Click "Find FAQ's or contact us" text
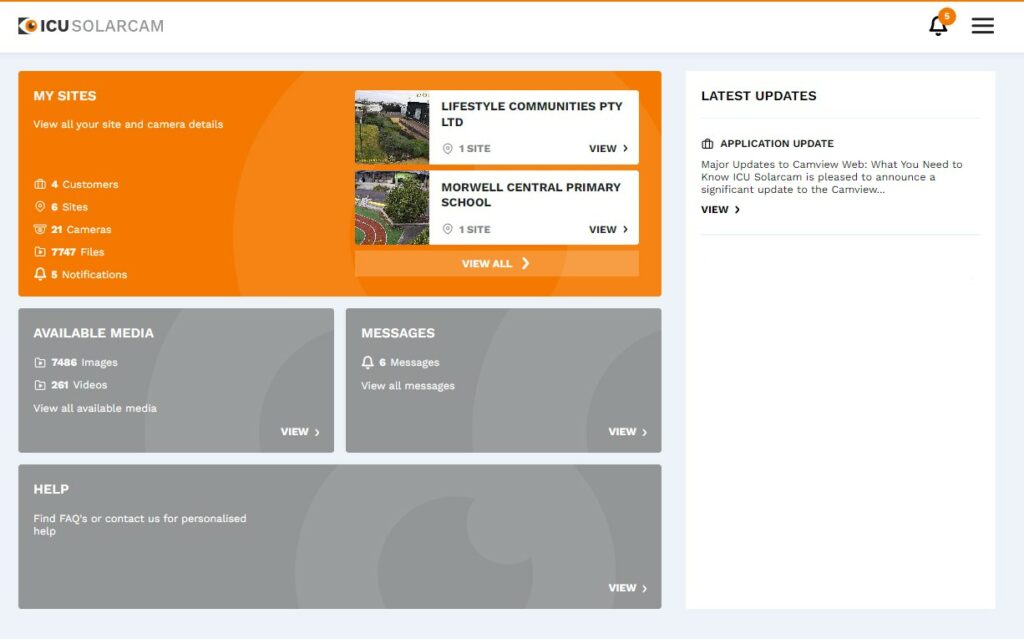The height and width of the screenshot is (639, 1024). 140,525
